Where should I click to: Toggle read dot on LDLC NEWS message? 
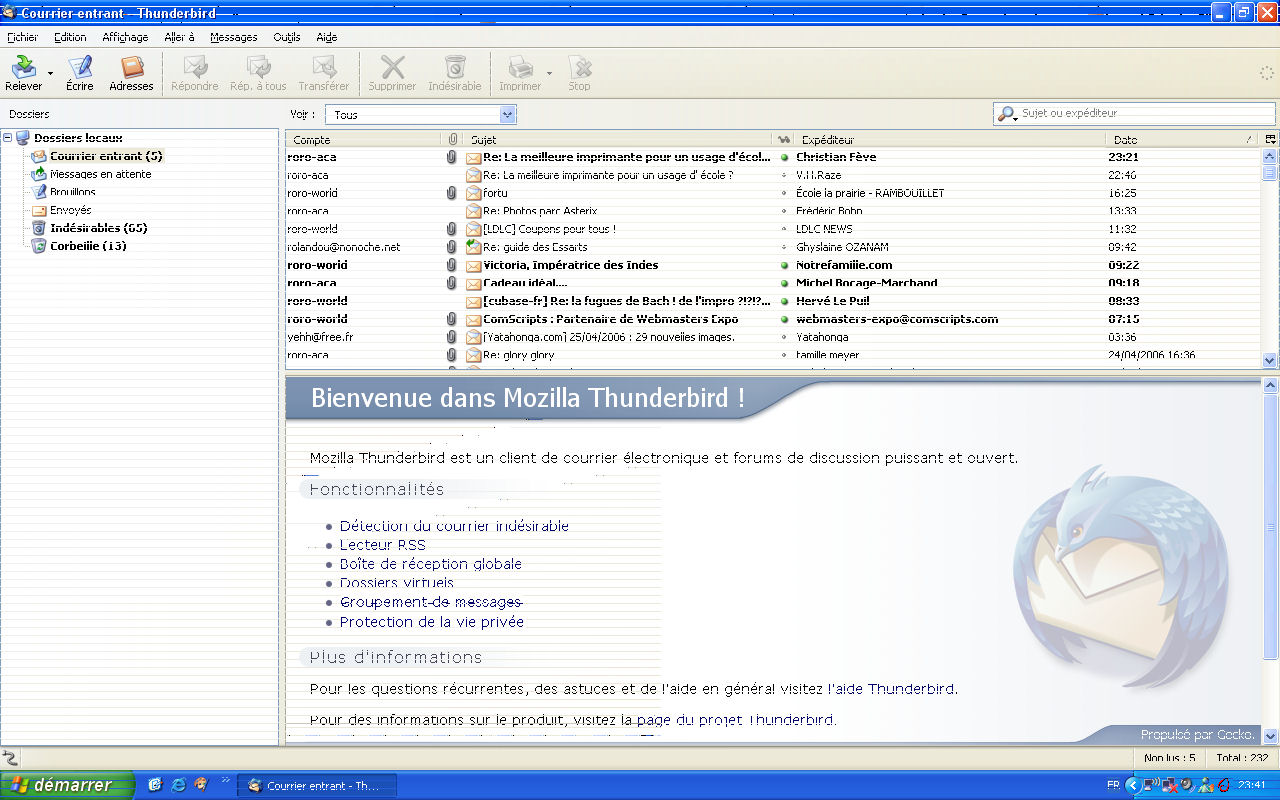785,229
